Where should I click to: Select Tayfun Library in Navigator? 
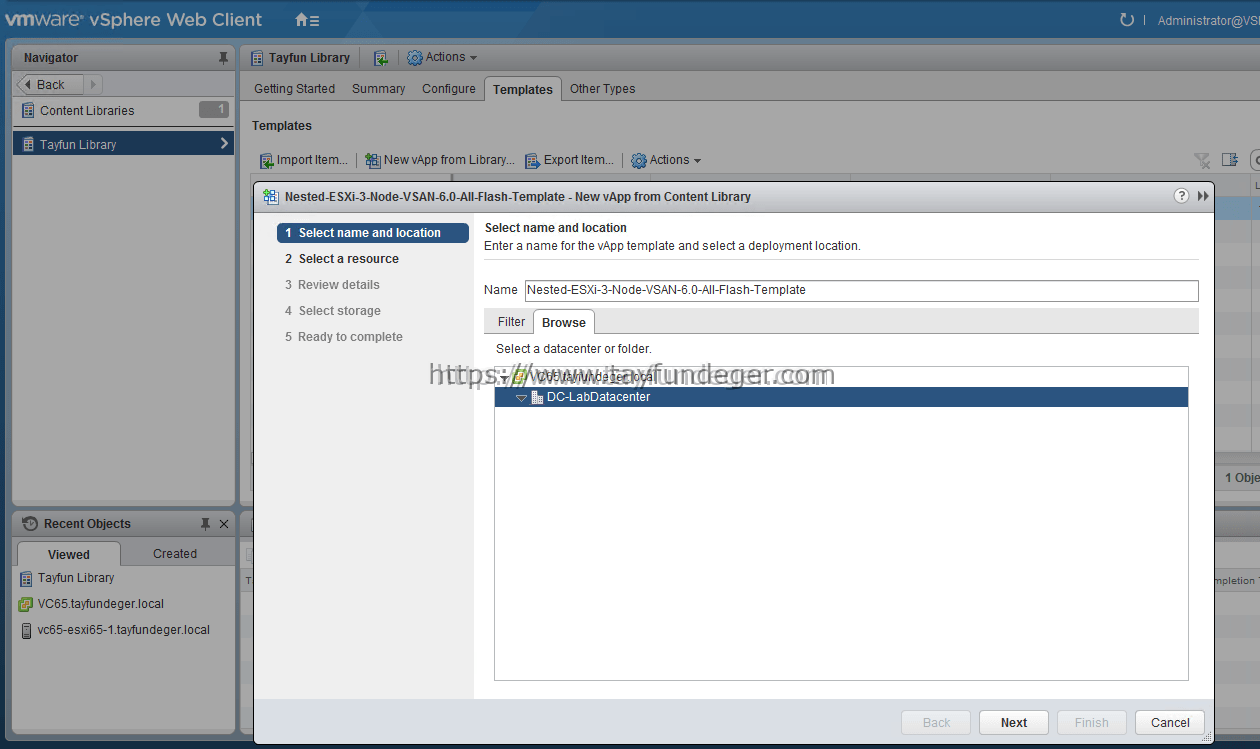(123, 144)
